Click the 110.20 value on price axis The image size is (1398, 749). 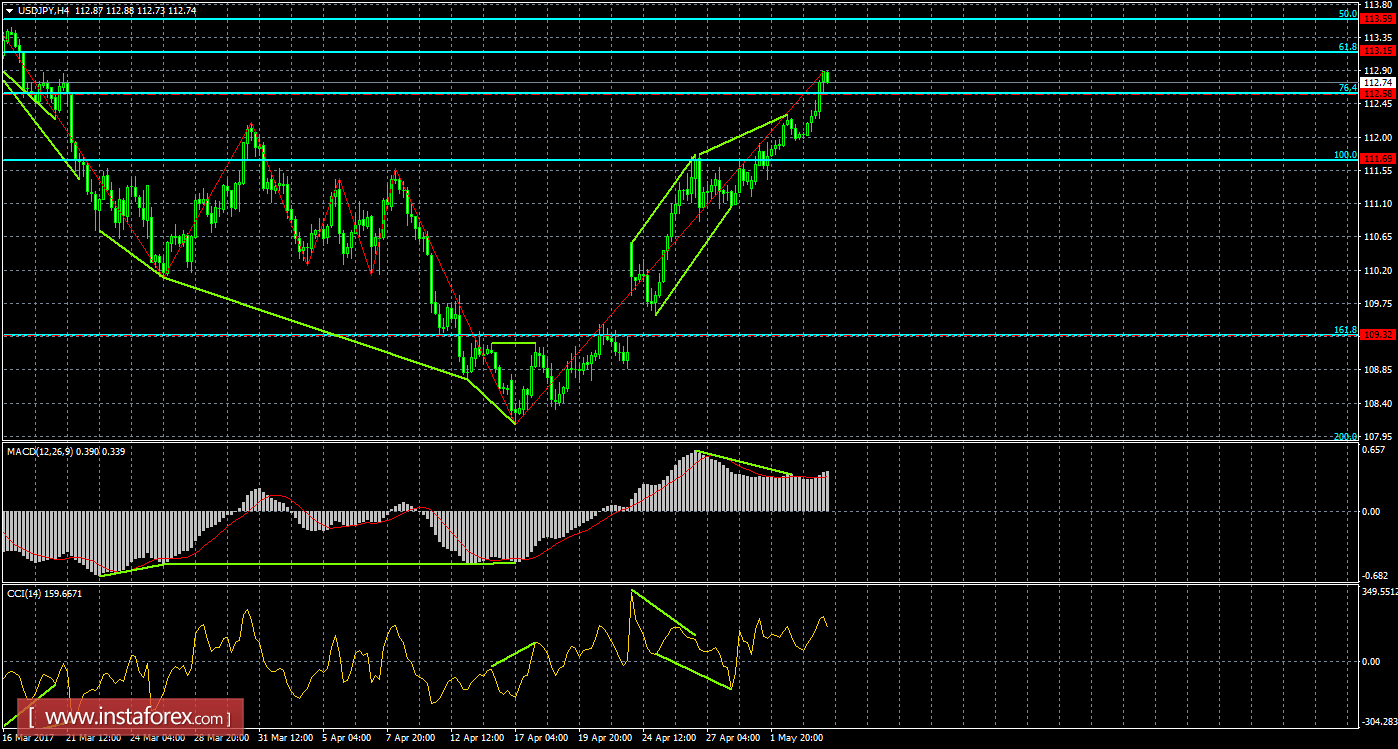click(1379, 270)
